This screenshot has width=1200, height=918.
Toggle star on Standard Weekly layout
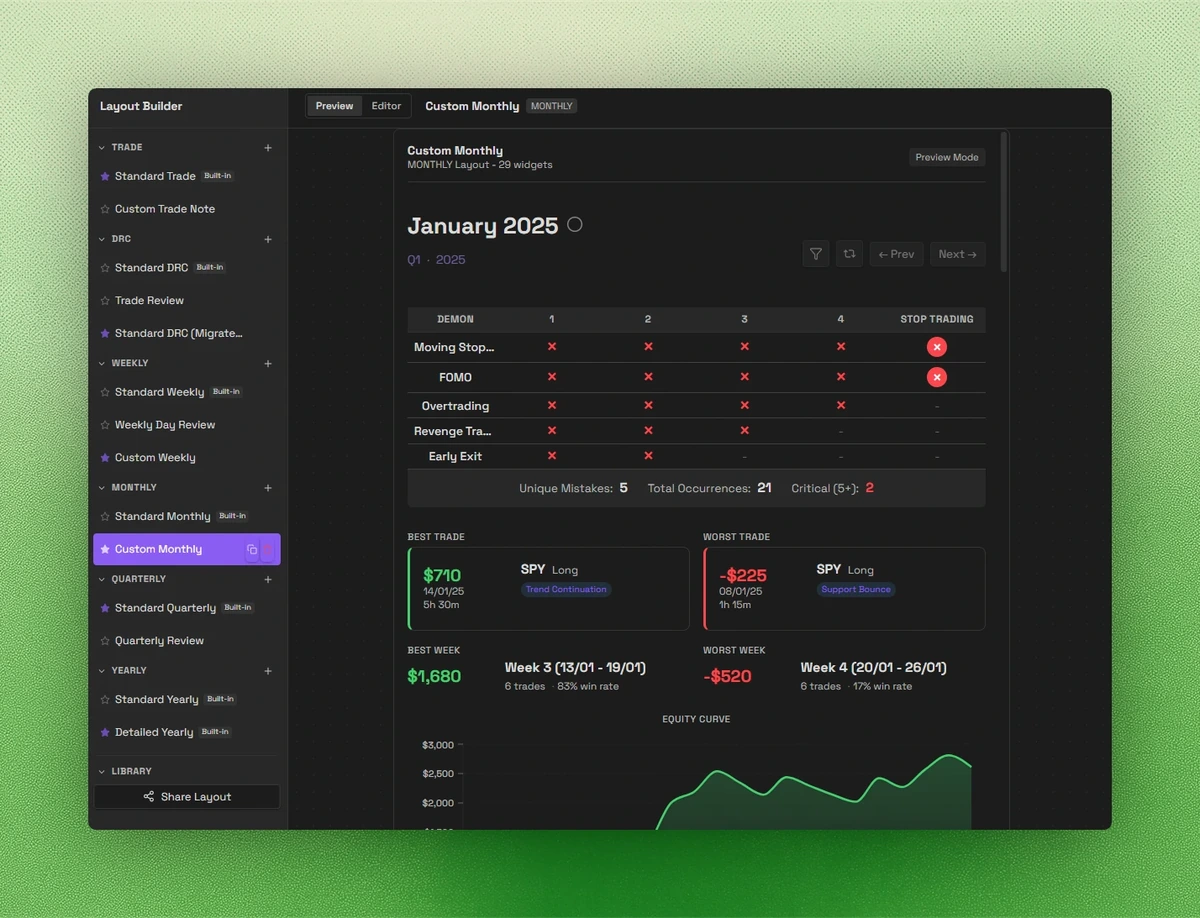click(x=105, y=392)
